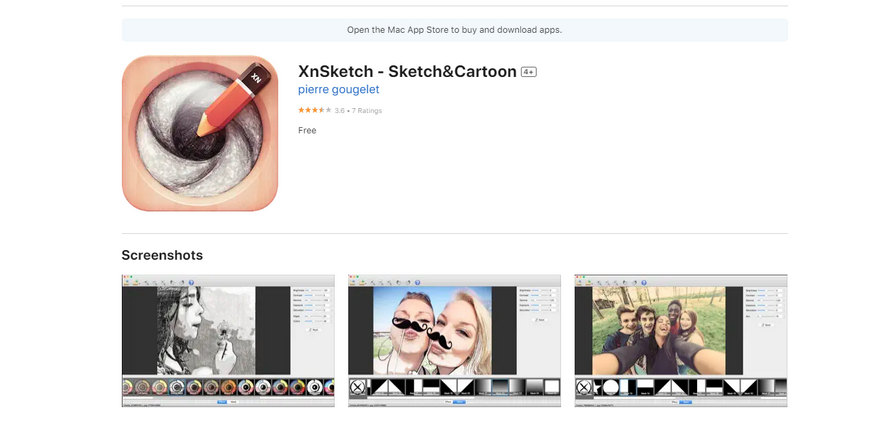895x425 pixels.
Task: Click the orange star rating
Action: (315, 110)
